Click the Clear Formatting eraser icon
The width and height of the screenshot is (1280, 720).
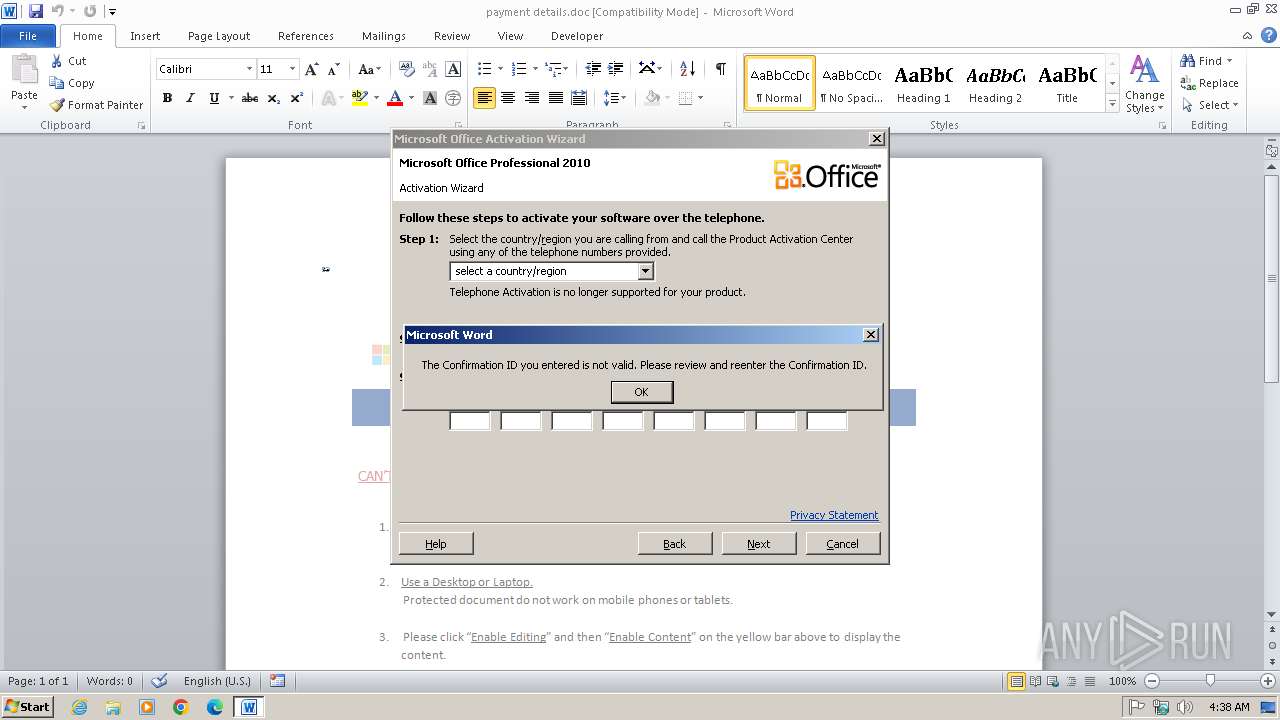point(406,69)
